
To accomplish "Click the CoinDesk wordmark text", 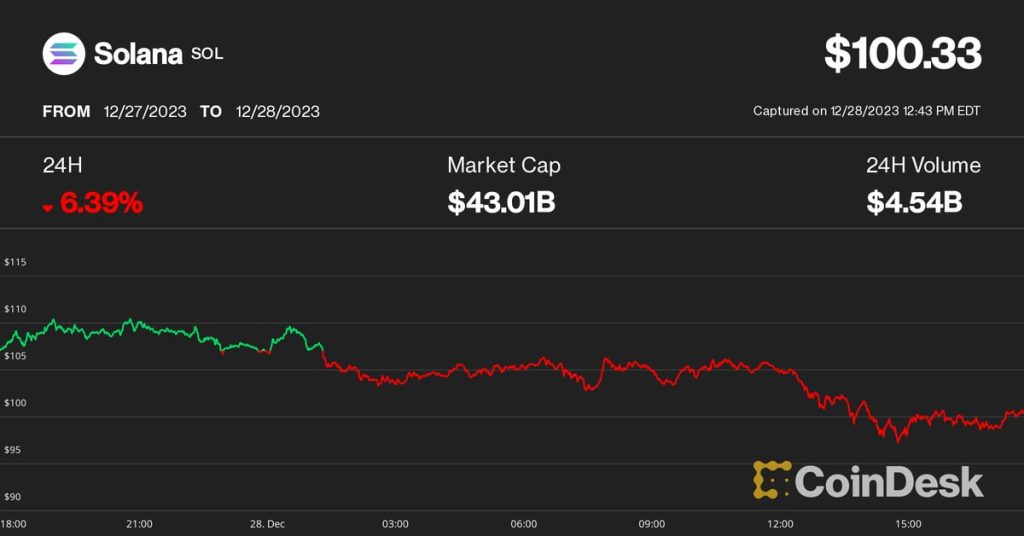I will [x=889, y=482].
